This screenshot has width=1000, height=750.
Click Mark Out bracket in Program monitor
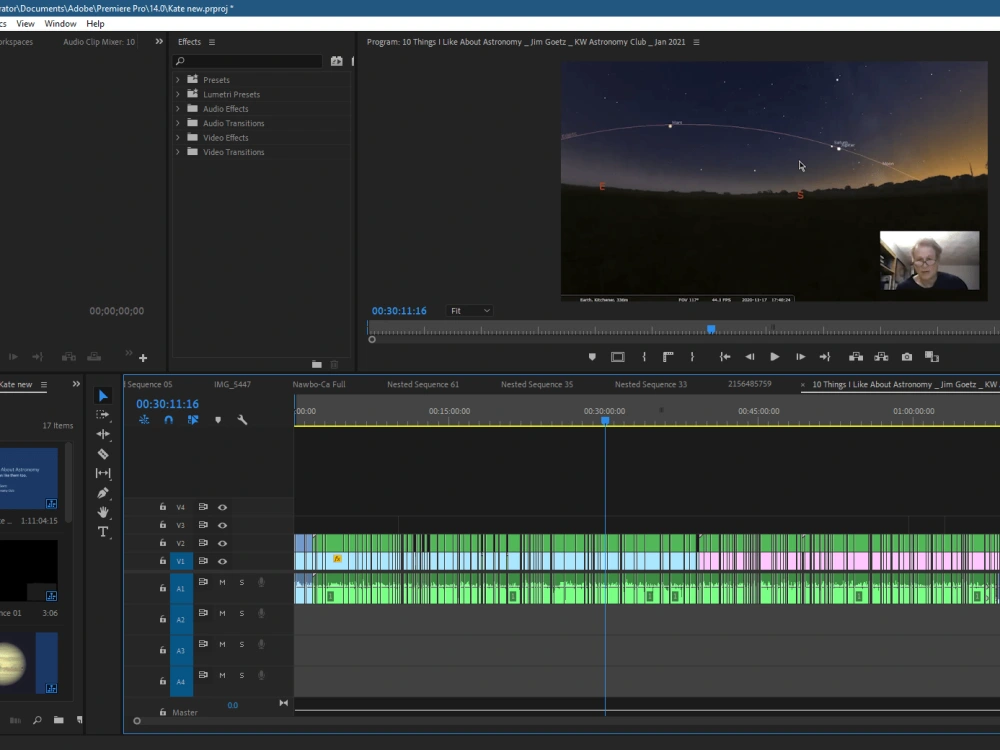point(692,357)
